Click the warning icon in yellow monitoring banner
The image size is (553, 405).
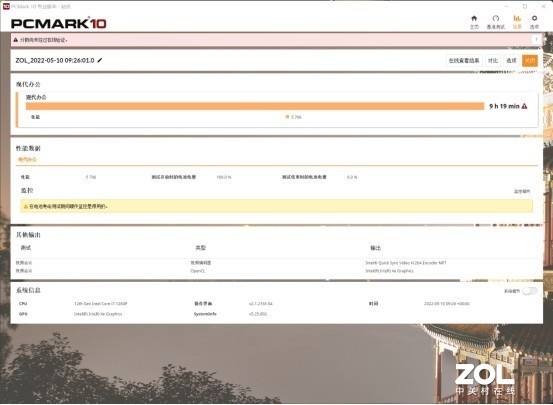pos(25,207)
